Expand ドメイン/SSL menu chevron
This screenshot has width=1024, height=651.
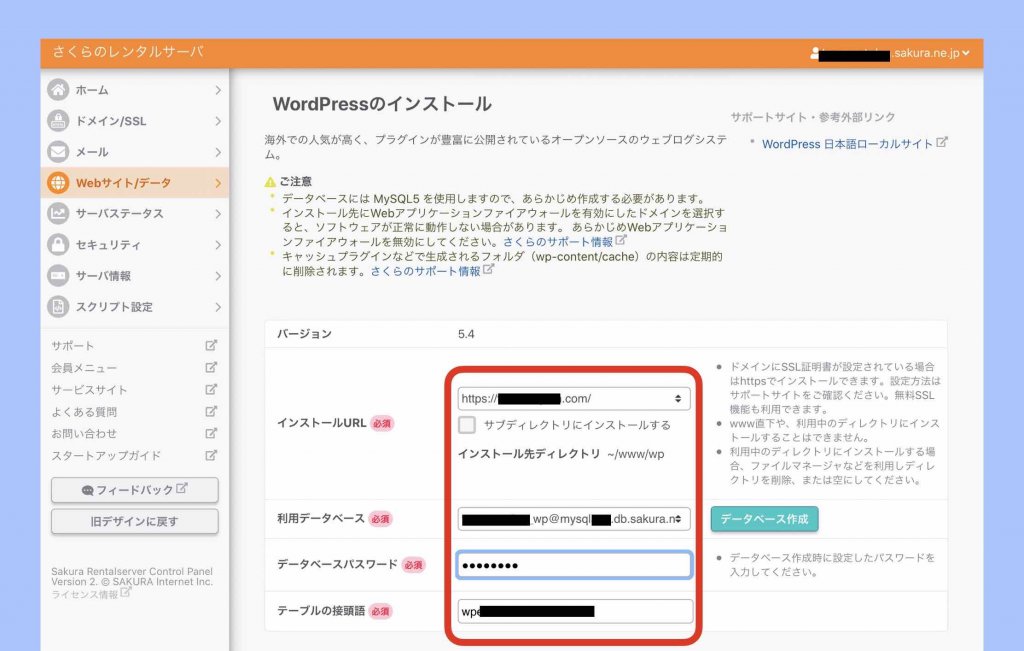pos(218,121)
